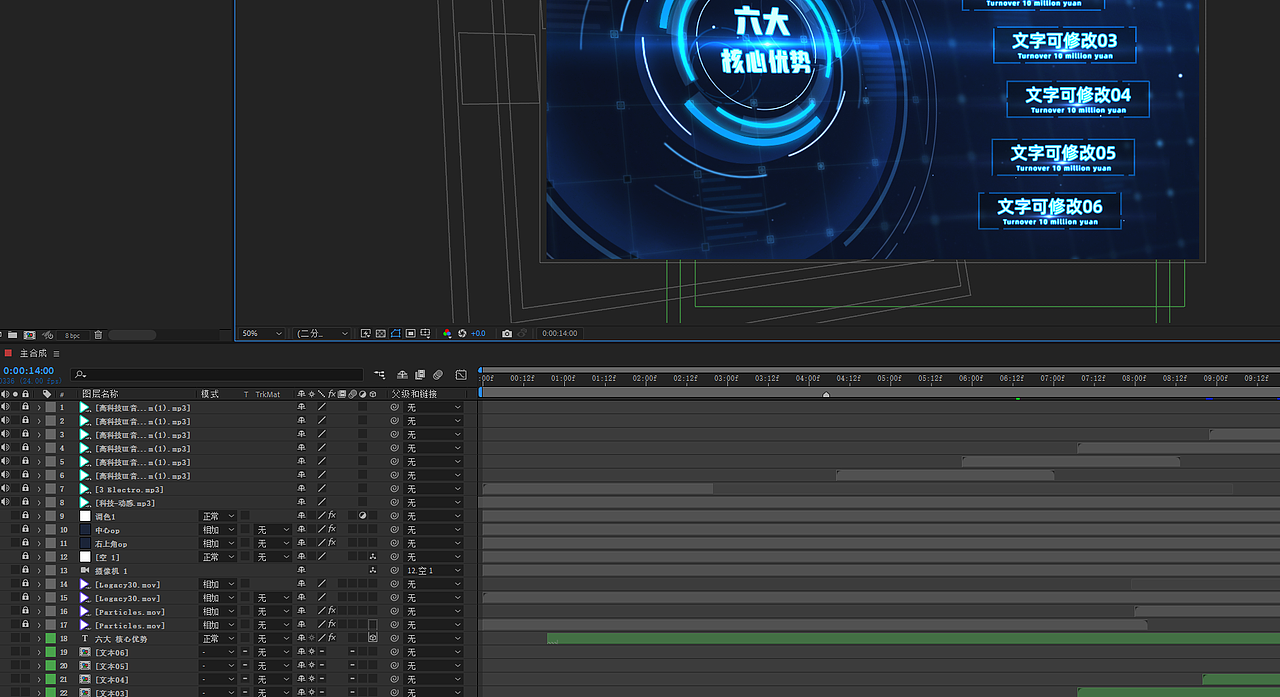The height and width of the screenshot is (697, 1280).
Task: Open the 50% magnification dropdown
Action: click(263, 333)
